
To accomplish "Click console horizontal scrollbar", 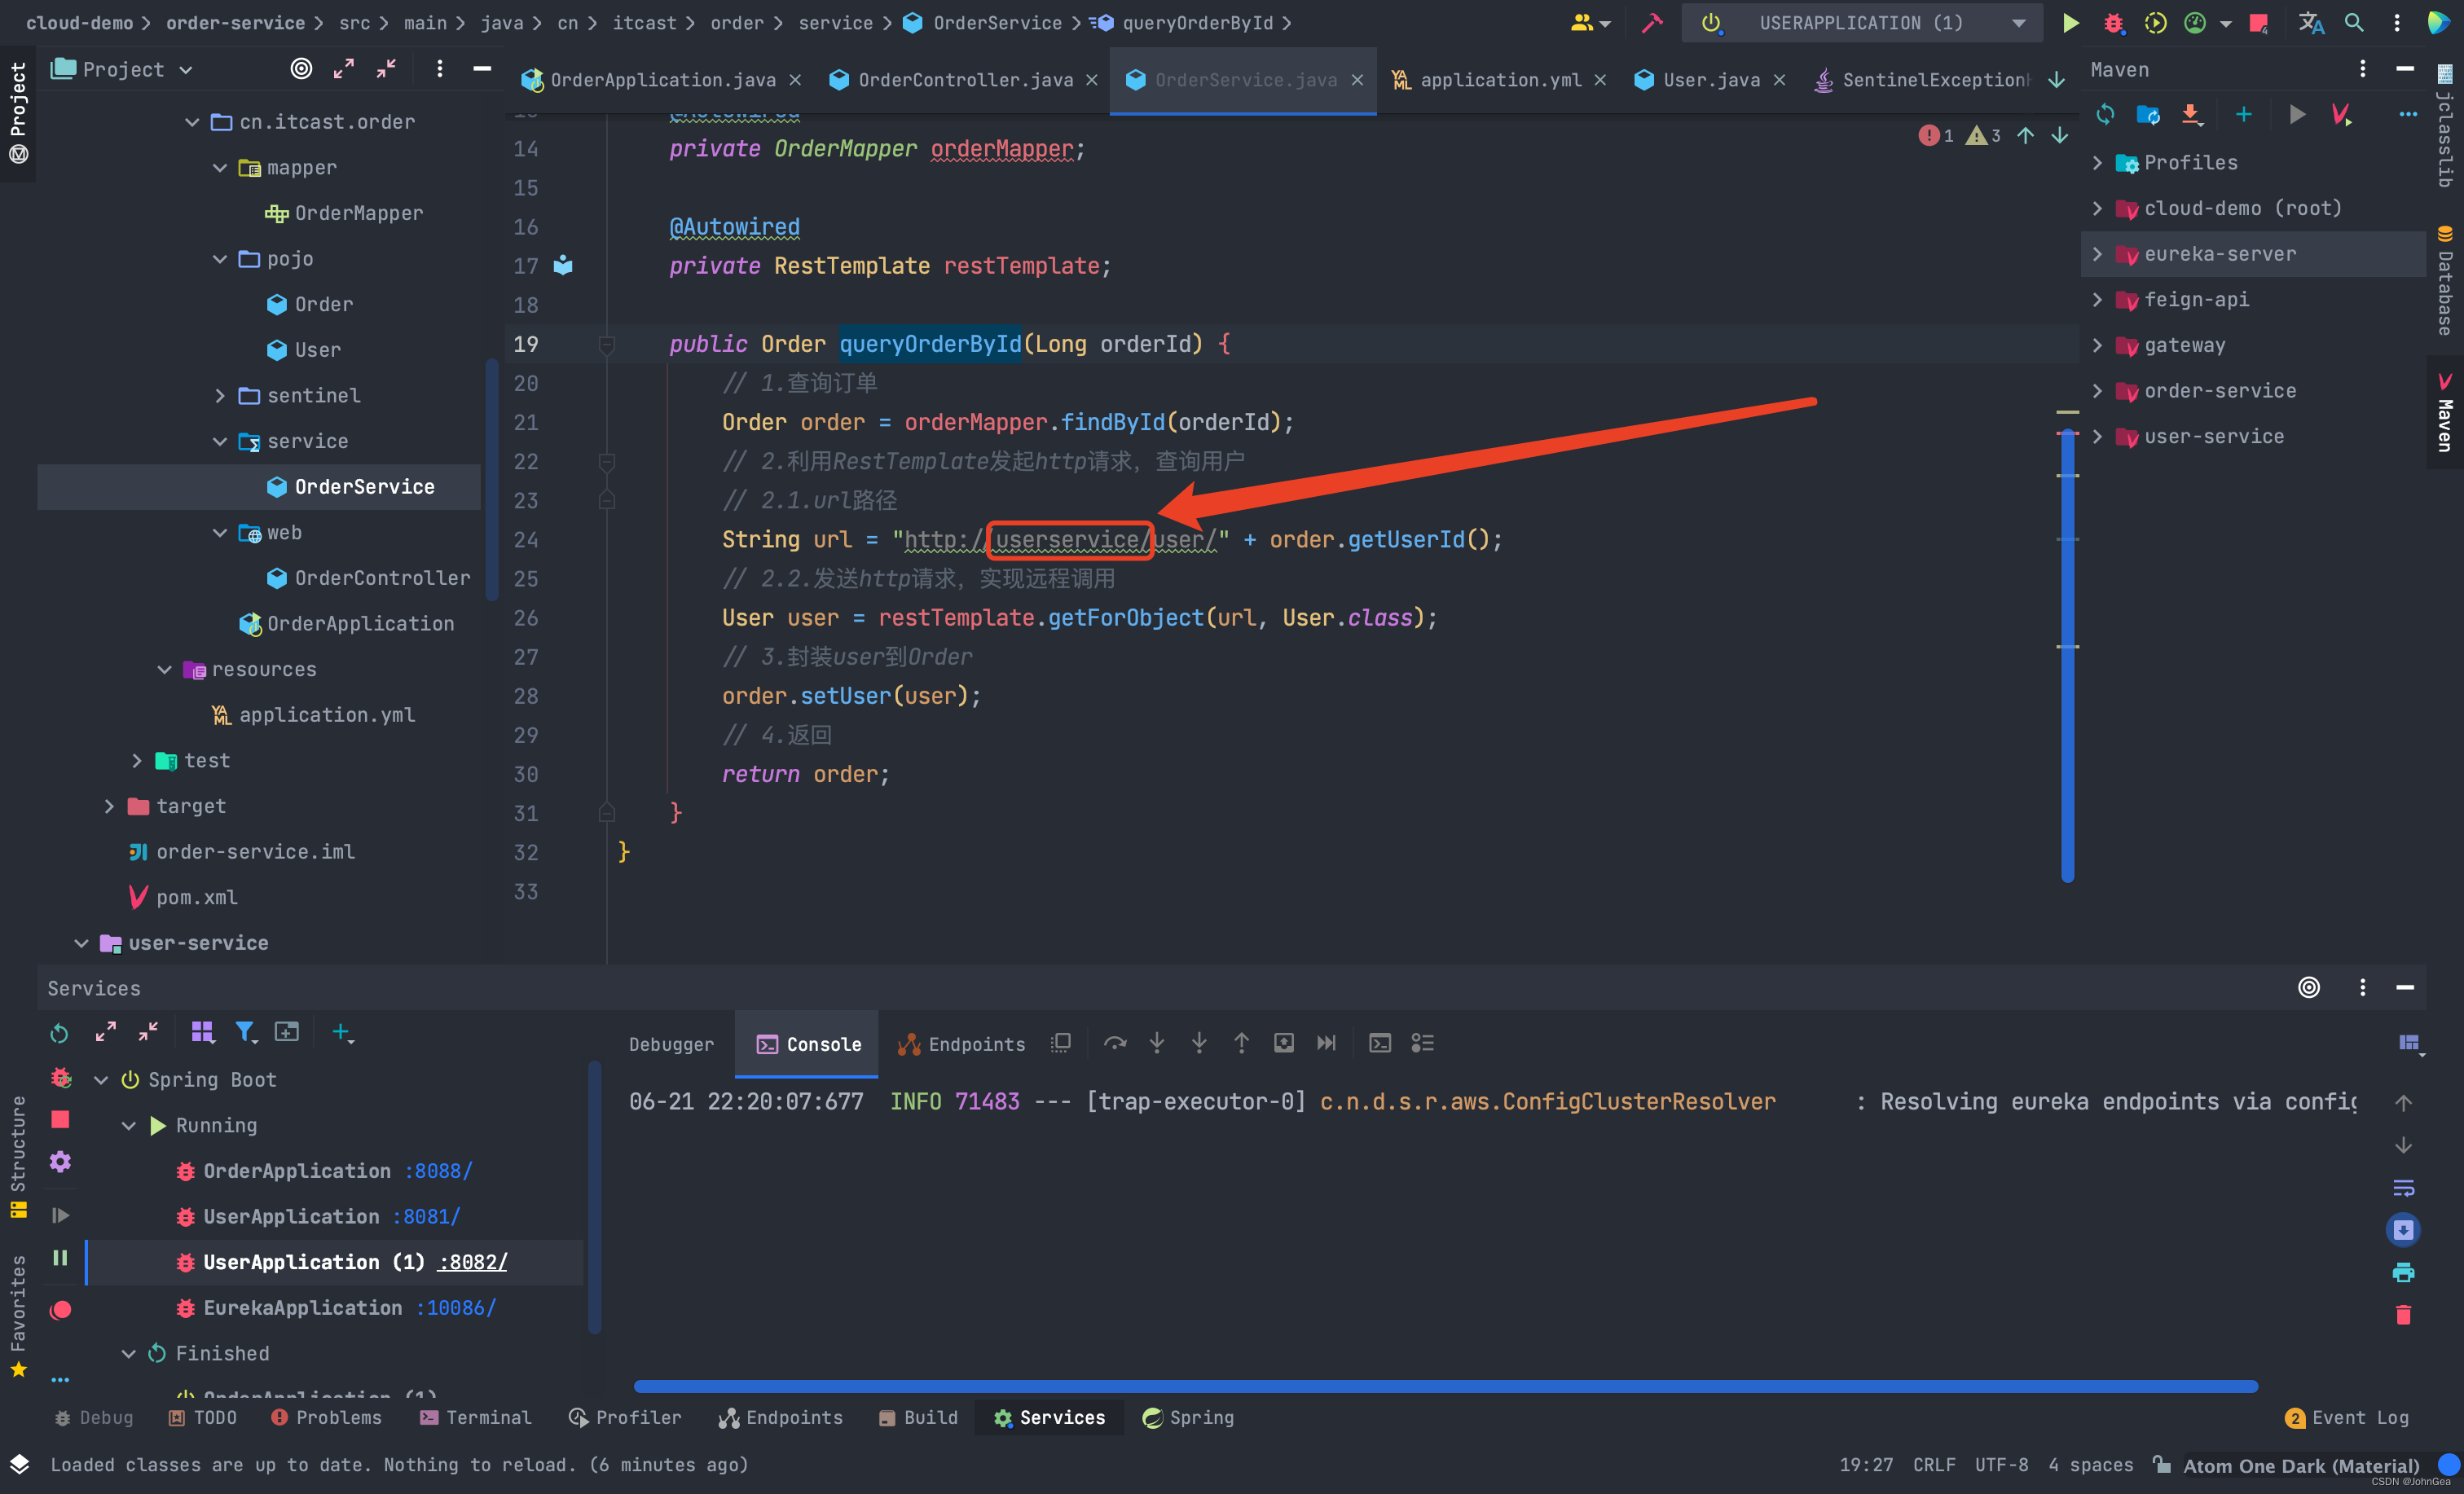I will pyautogui.click(x=1445, y=1386).
